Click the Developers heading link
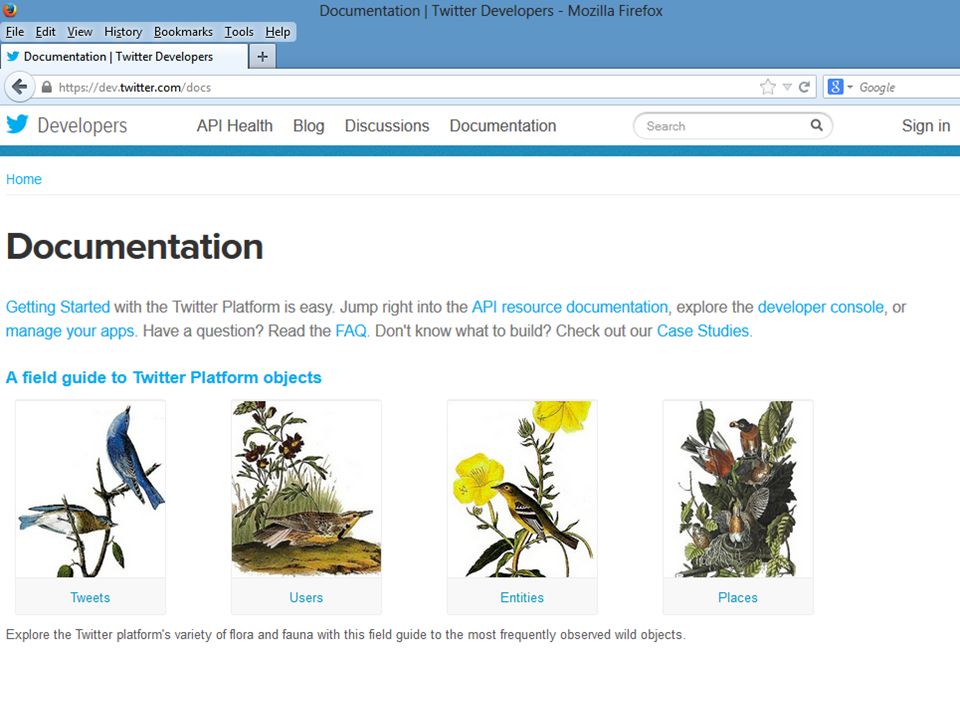Screen dimensions: 960x720 point(82,126)
